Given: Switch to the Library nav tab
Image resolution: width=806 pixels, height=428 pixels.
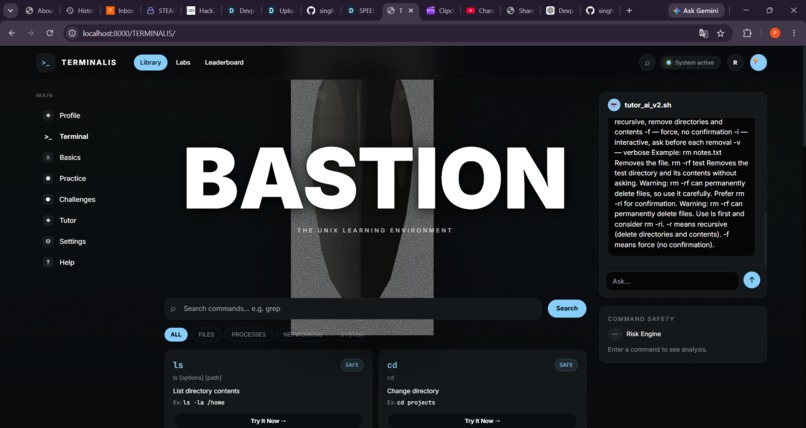Looking at the screenshot, I should coord(150,63).
